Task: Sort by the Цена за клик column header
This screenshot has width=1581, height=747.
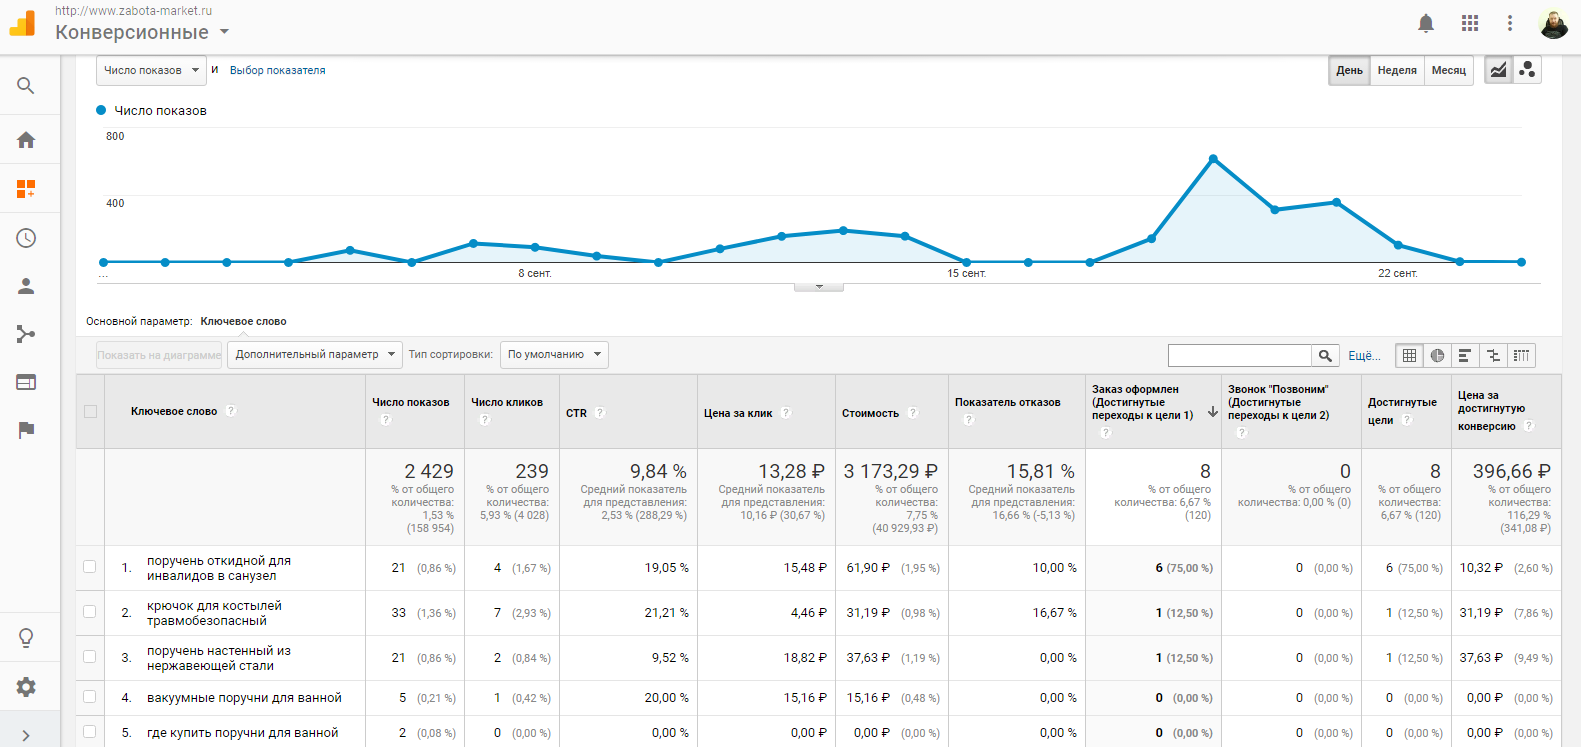Action: [738, 413]
